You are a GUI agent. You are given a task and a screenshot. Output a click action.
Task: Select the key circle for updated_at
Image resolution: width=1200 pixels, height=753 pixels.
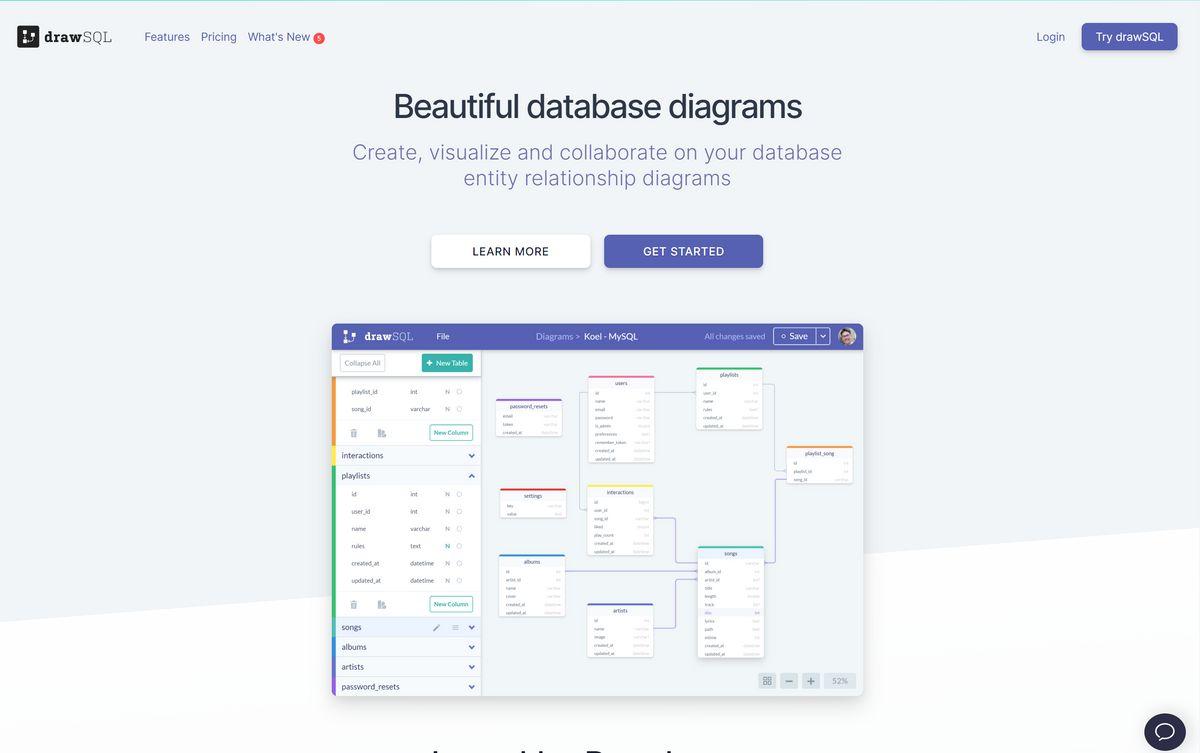459,580
